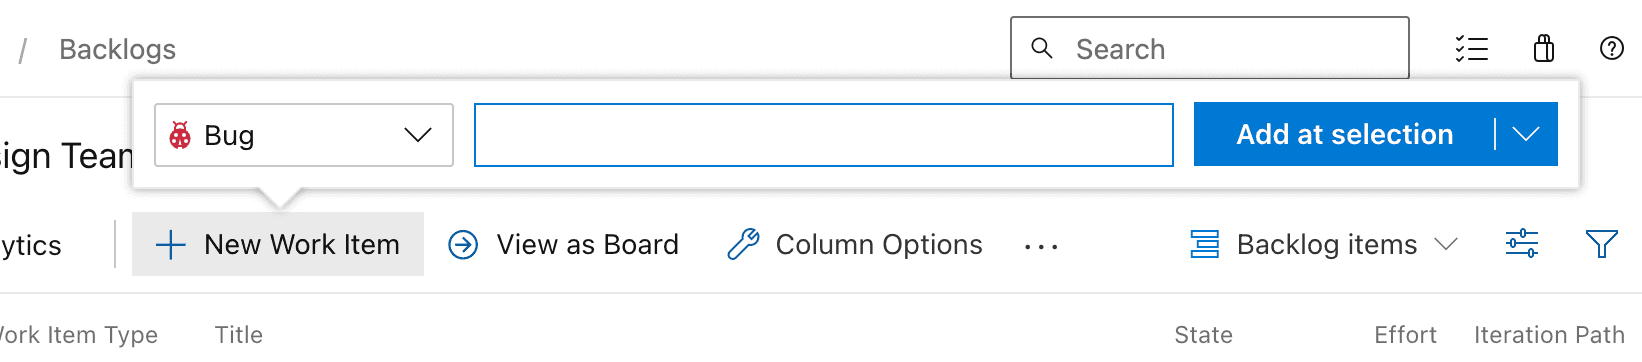Open the help question mark icon

(1612, 48)
